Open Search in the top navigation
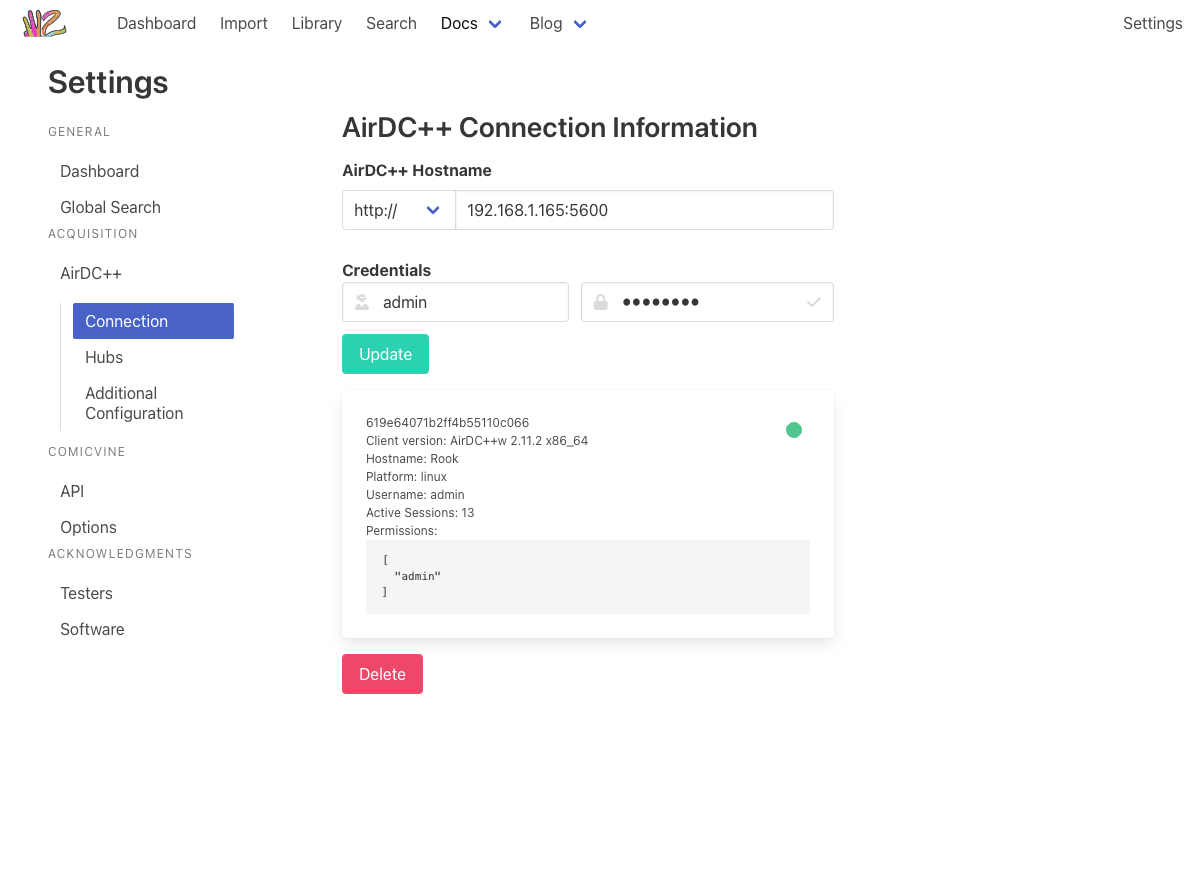1186x895 pixels. 391,23
